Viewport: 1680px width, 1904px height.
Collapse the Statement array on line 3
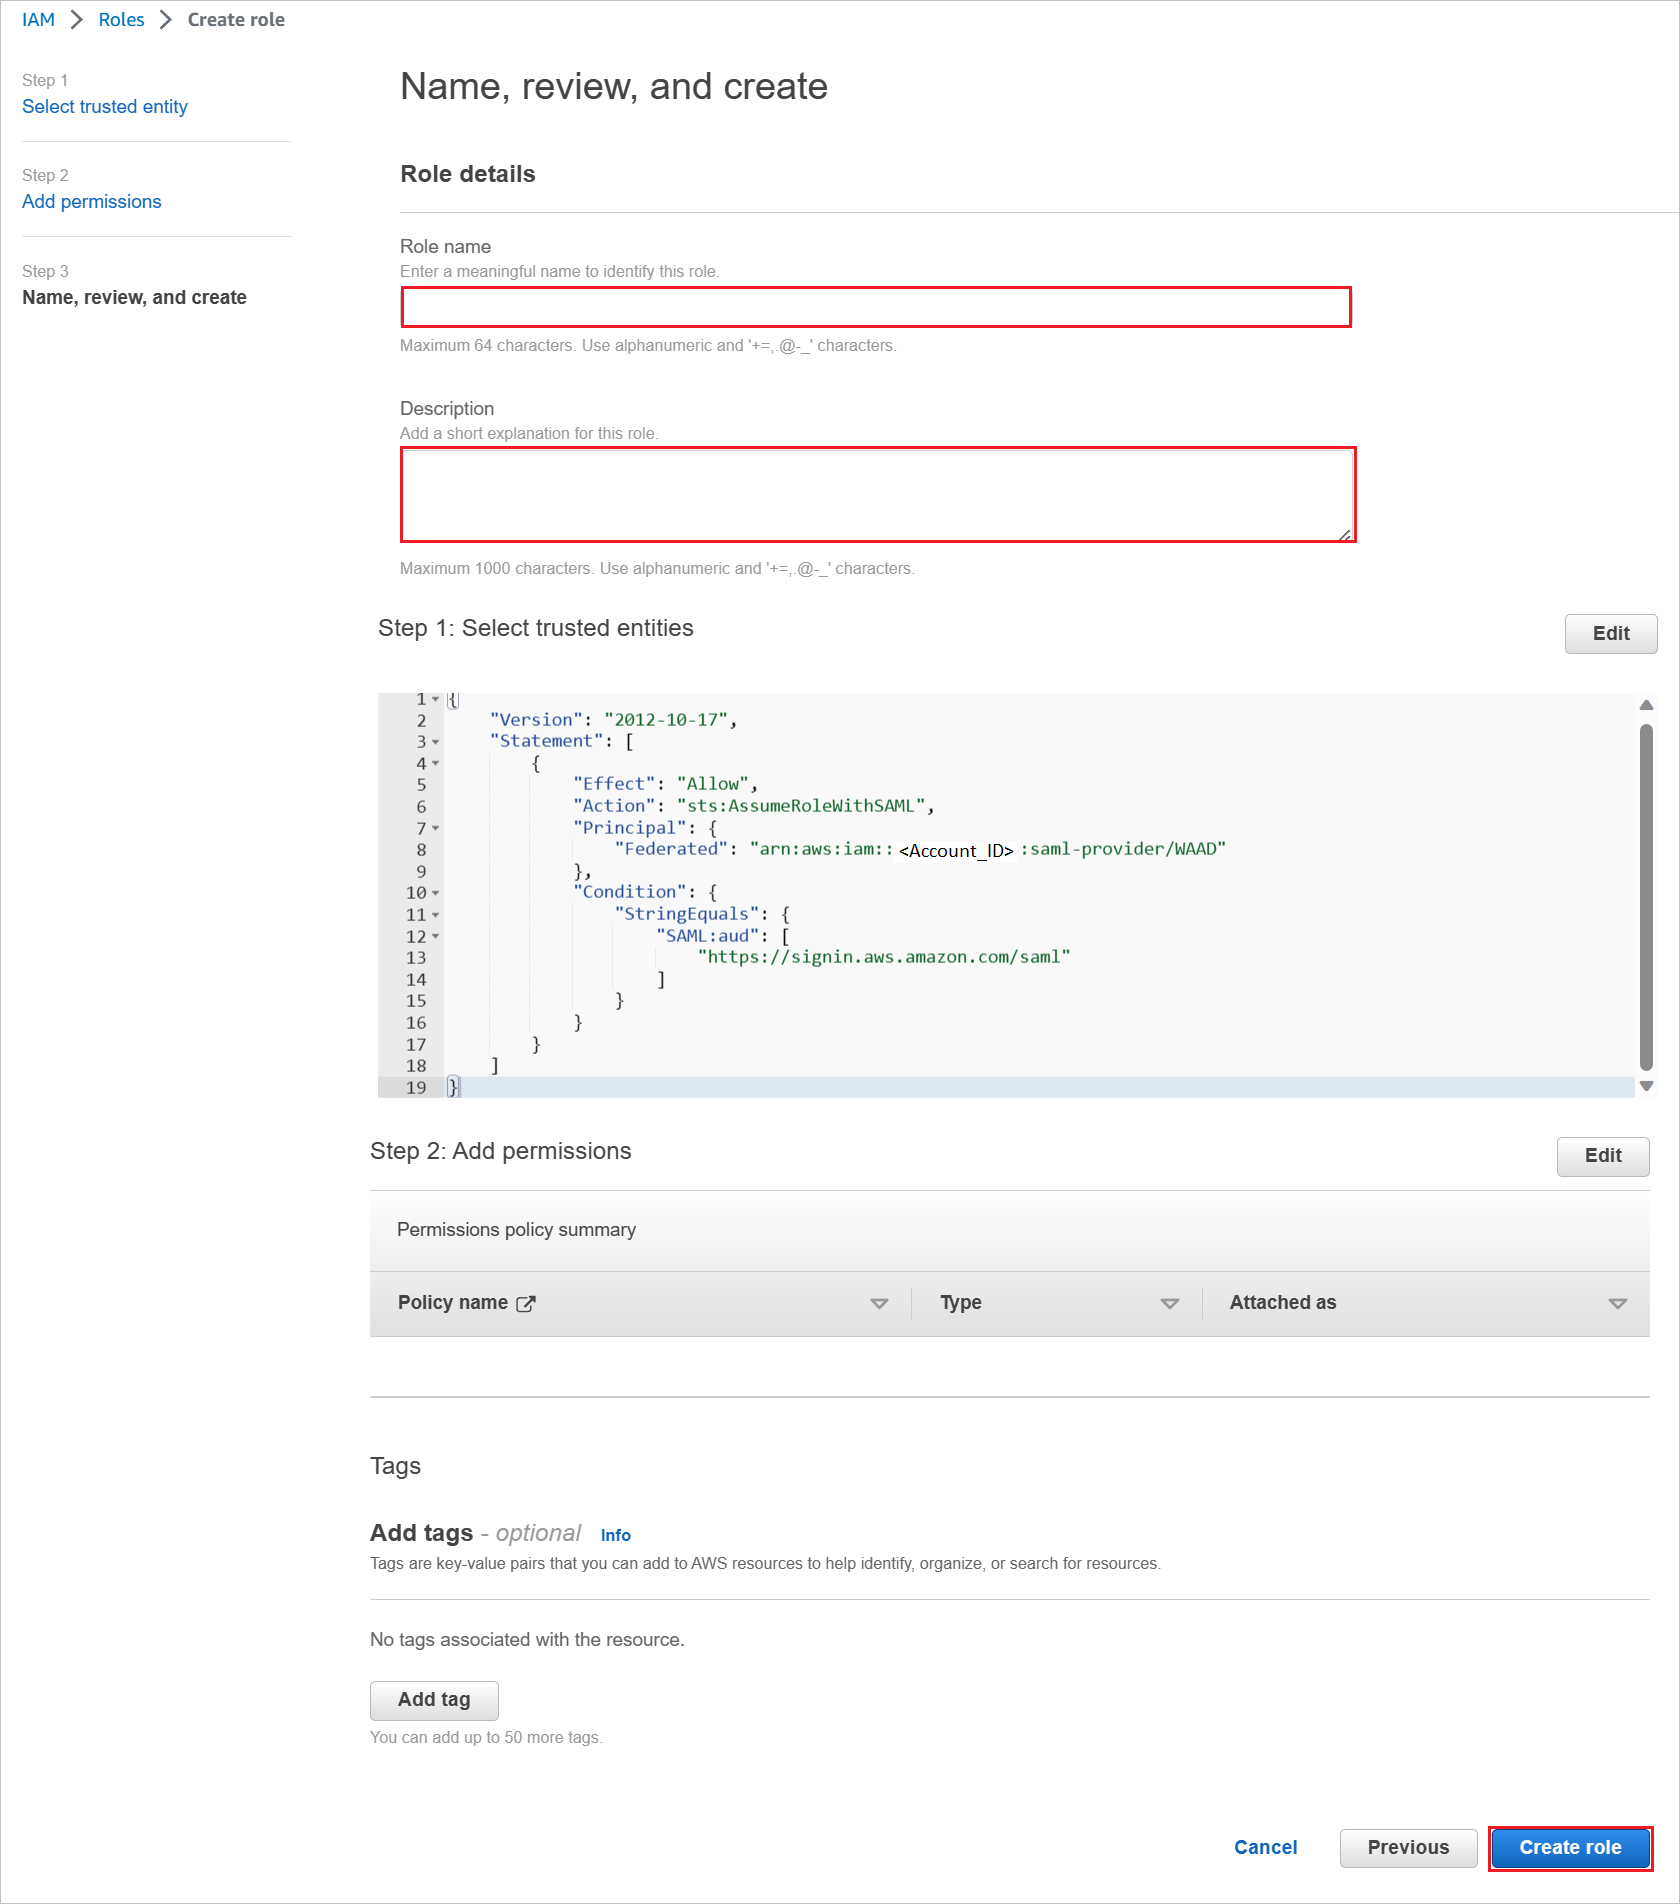click(x=435, y=742)
